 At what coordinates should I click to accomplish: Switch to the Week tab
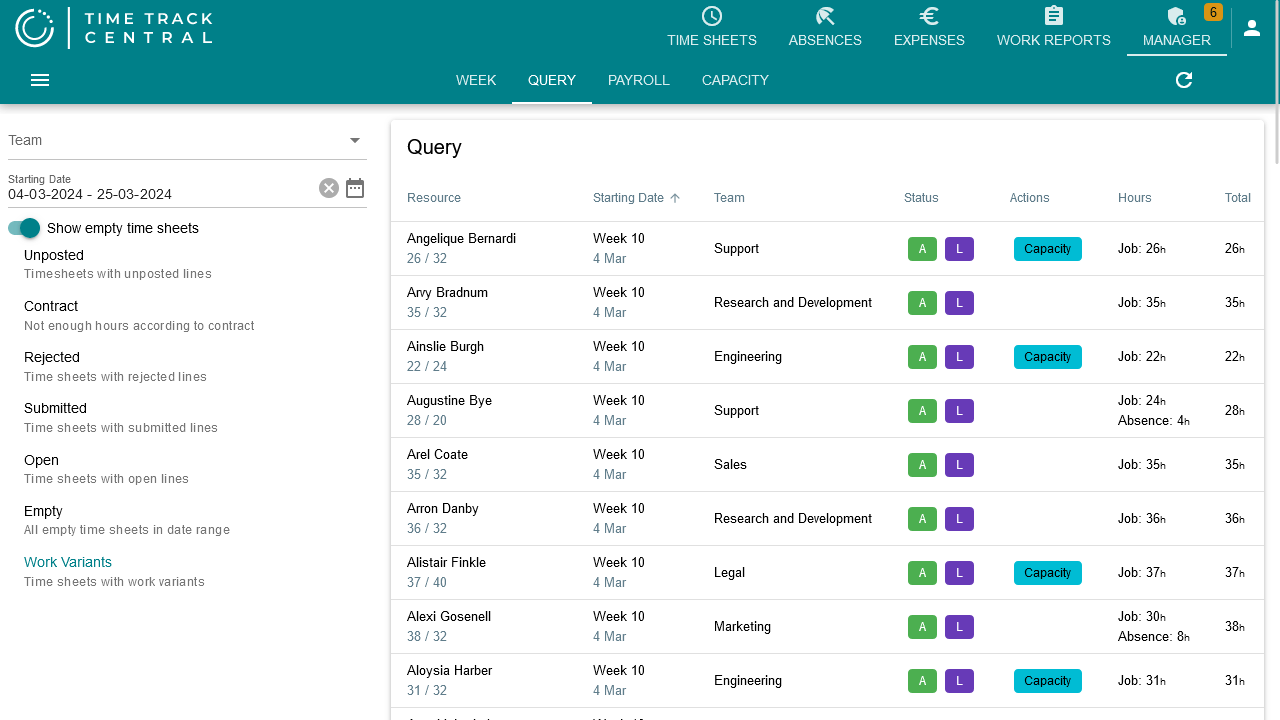pyautogui.click(x=476, y=80)
